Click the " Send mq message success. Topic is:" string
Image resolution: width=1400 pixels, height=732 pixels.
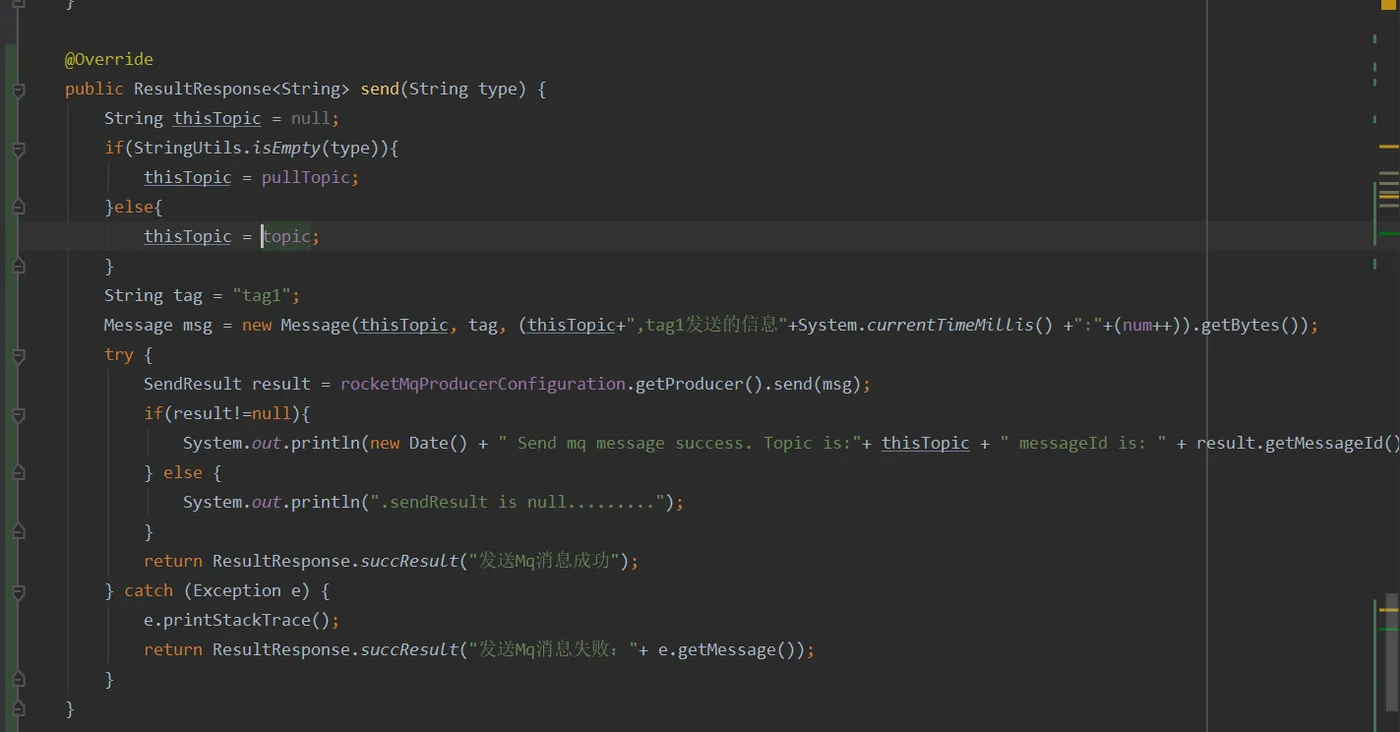point(679,443)
